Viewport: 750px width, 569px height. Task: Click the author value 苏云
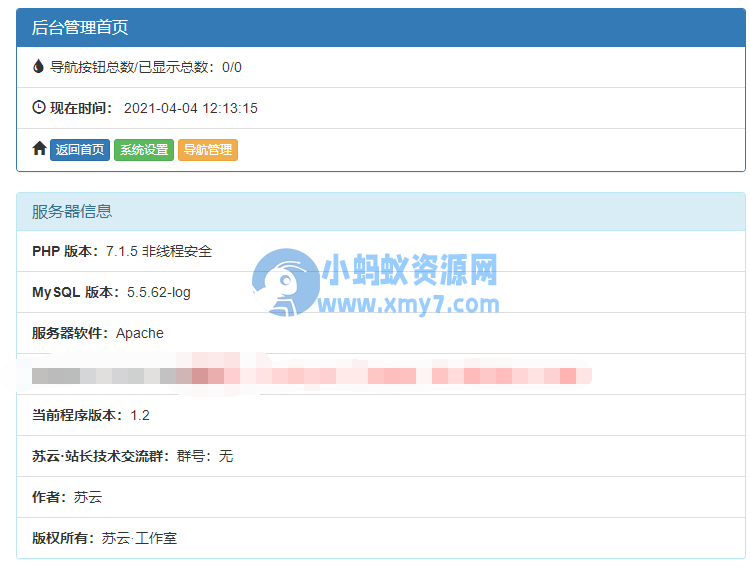point(88,497)
